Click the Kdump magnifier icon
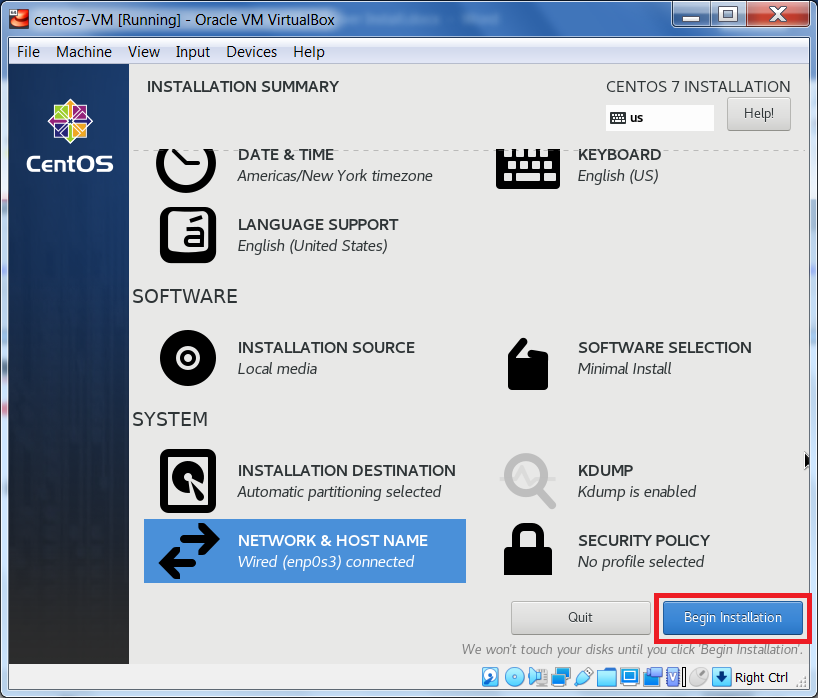Viewport: 818px width, 698px height. coord(528,481)
